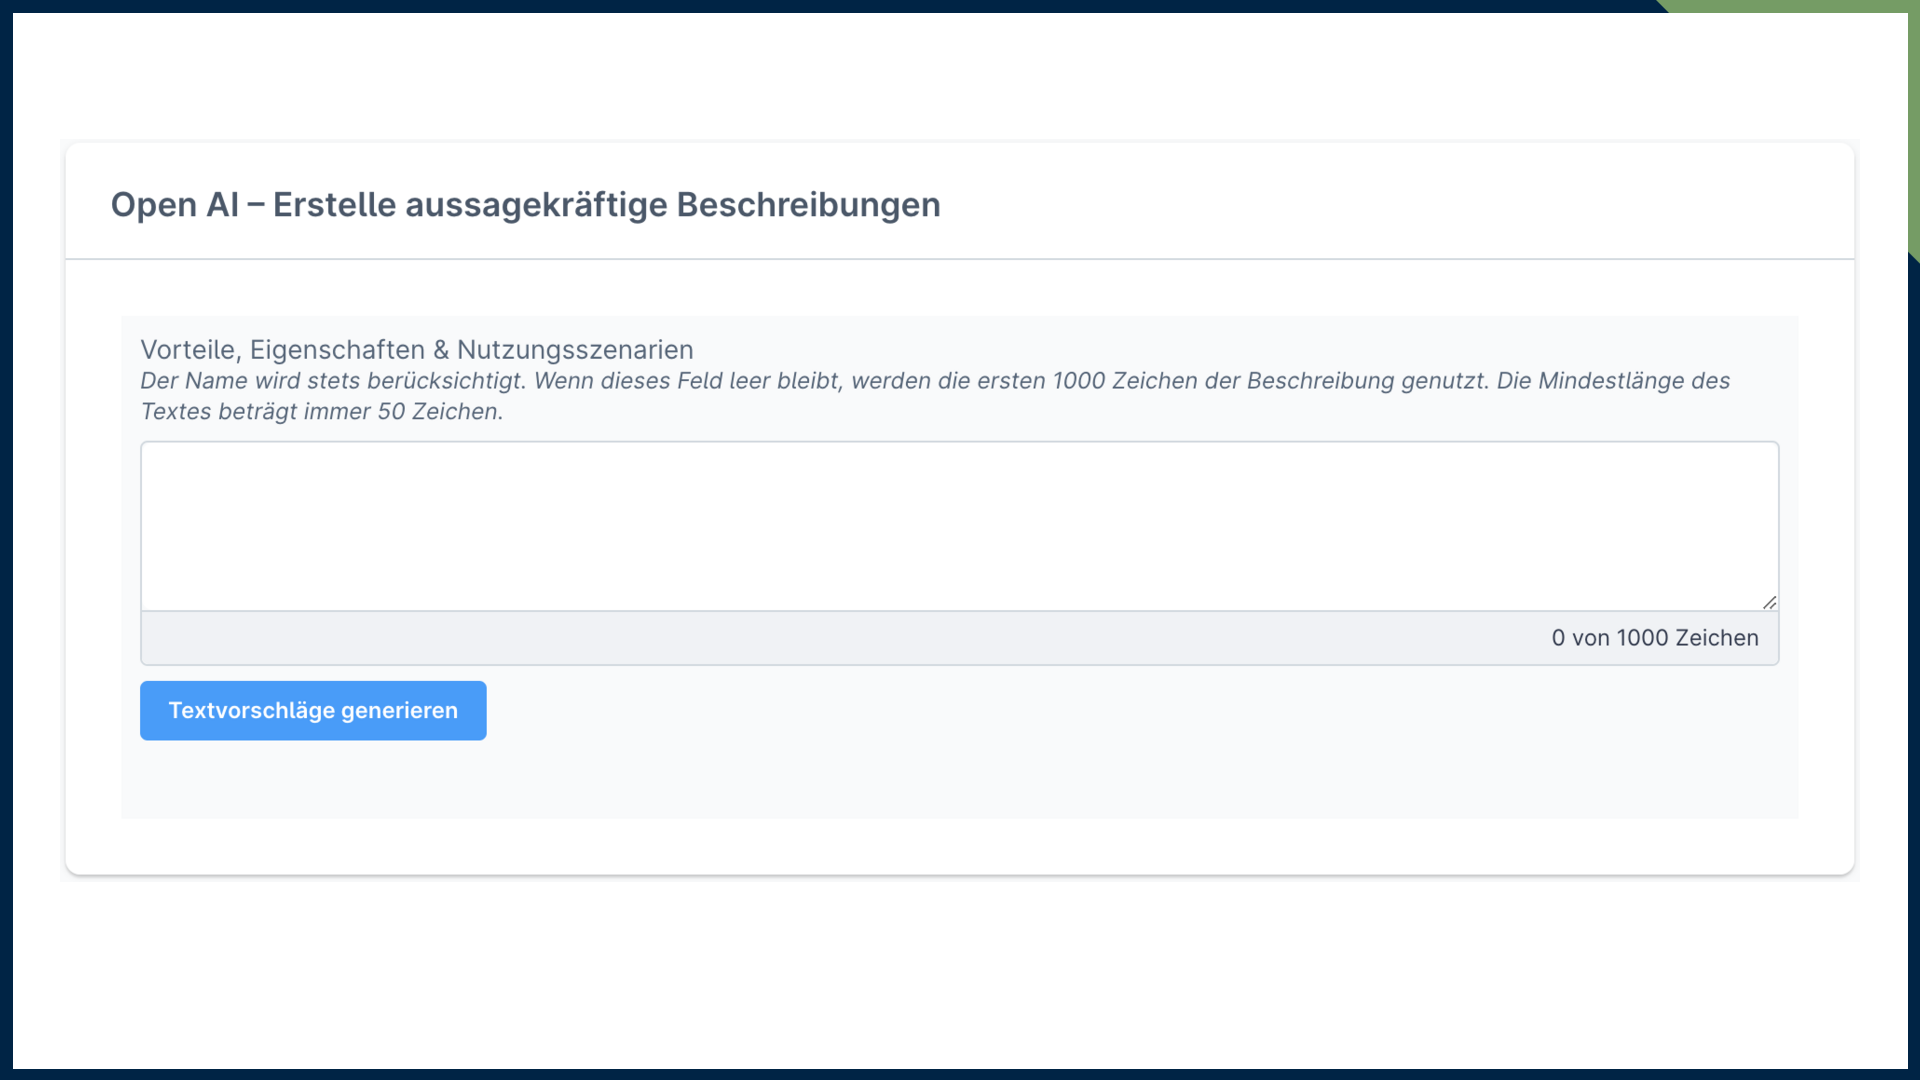The width and height of the screenshot is (1920, 1080).
Task: Click the italic hint 'Der Name wird stets berücksichtigt'
Action: (x=332, y=381)
